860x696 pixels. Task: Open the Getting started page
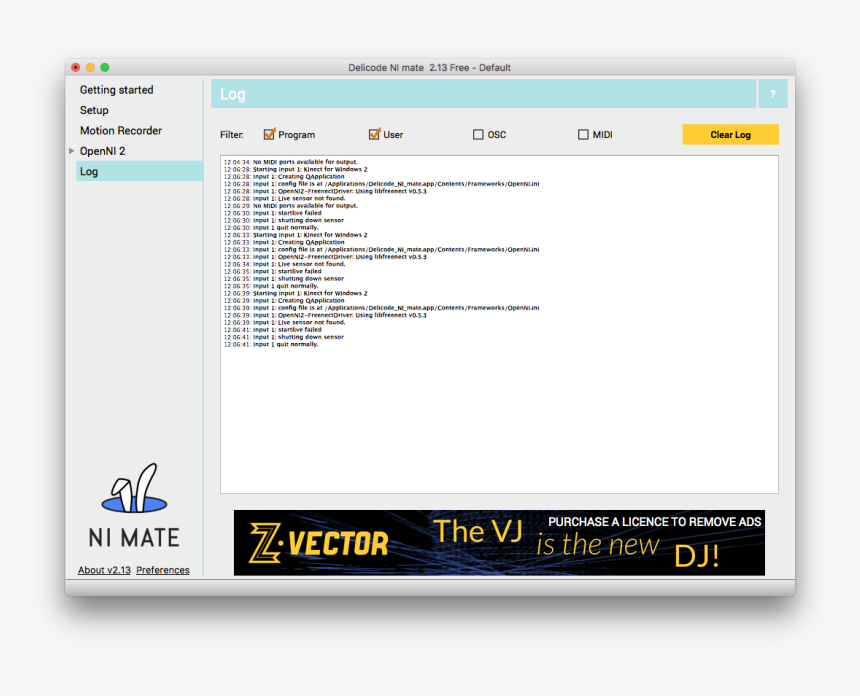pyautogui.click(x=117, y=90)
